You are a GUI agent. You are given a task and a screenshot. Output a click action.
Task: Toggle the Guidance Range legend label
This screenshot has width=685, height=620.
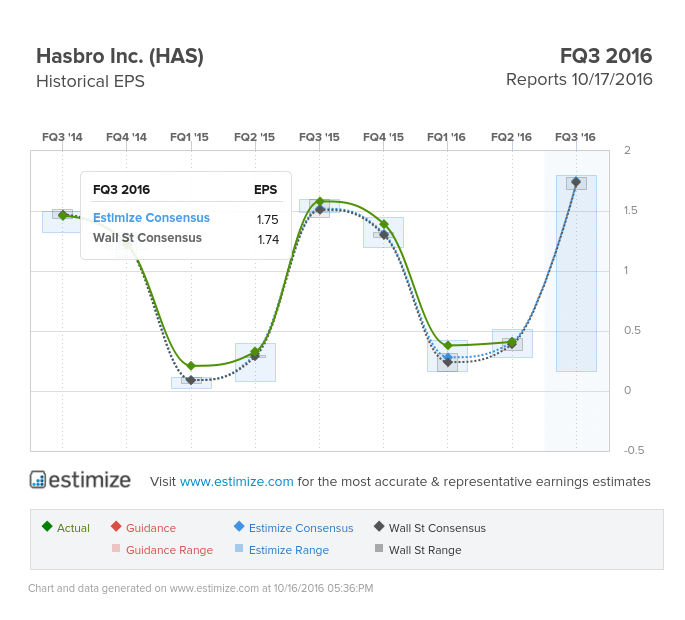tap(170, 550)
